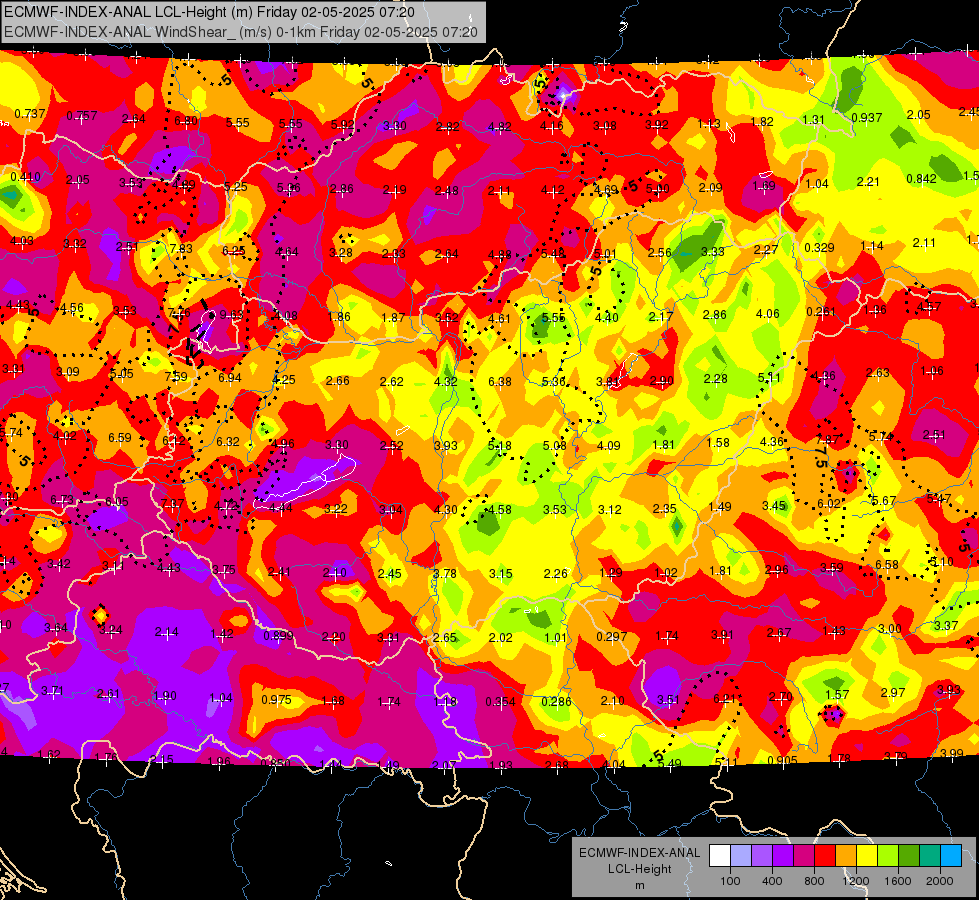Viewport: 979px width, 900px height.
Task: Click the 0.261 wind shear value
Action: 822,312
